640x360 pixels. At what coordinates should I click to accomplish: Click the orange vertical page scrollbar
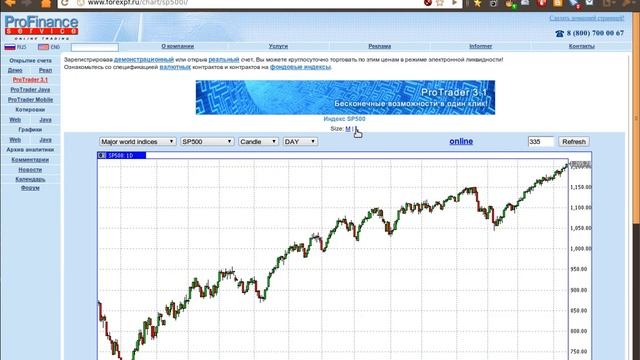(x=636, y=118)
